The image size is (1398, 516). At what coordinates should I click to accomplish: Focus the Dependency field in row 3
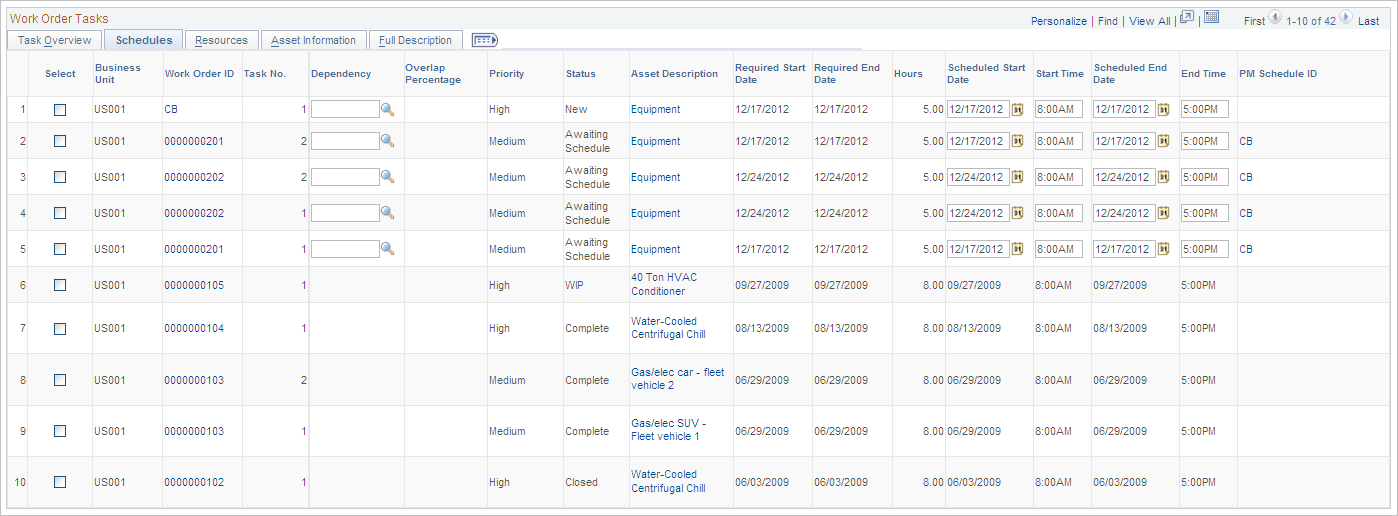[x=345, y=178]
